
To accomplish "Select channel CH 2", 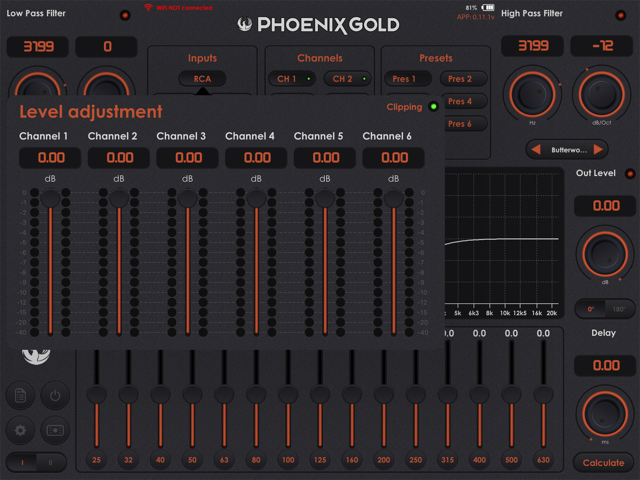I will click(x=347, y=79).
